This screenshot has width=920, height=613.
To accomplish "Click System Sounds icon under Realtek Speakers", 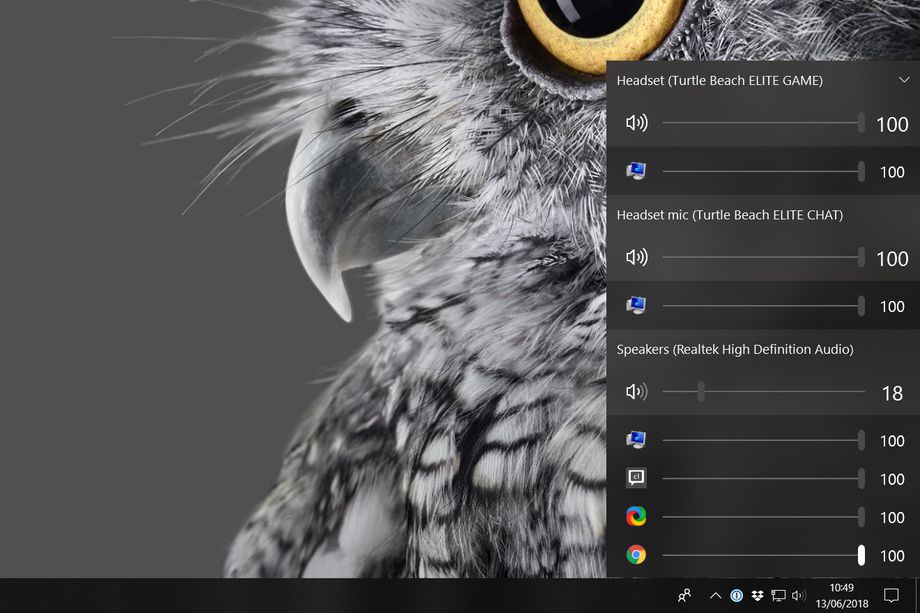I will point(636,440).
